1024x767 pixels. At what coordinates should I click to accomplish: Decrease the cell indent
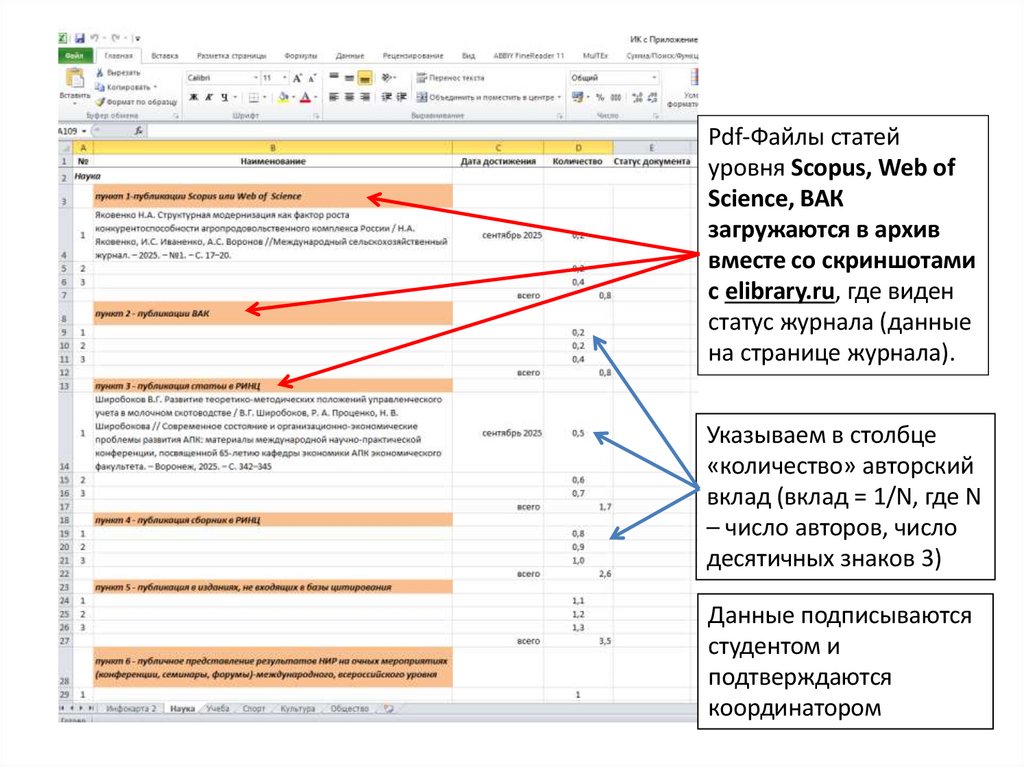pyautogui.click(x=387, y=97)
